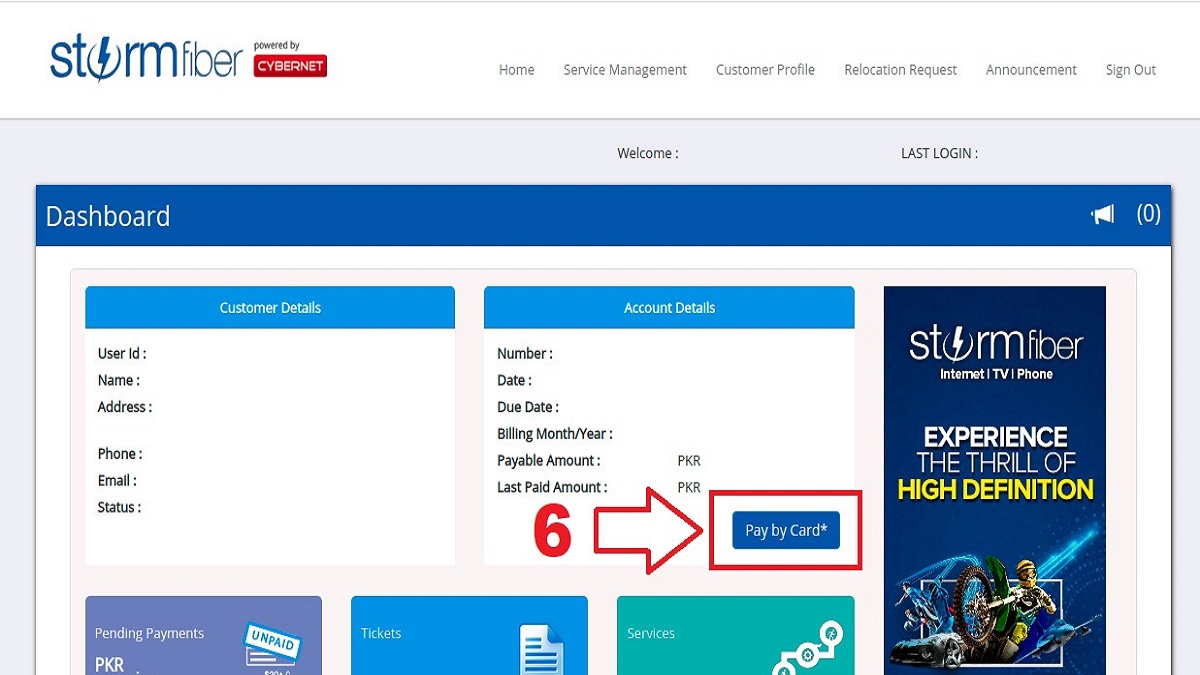Click the 'Email :' label
Image resolution: width=1200 pixels, height=675 pixels.
click(x=117, y=481)
